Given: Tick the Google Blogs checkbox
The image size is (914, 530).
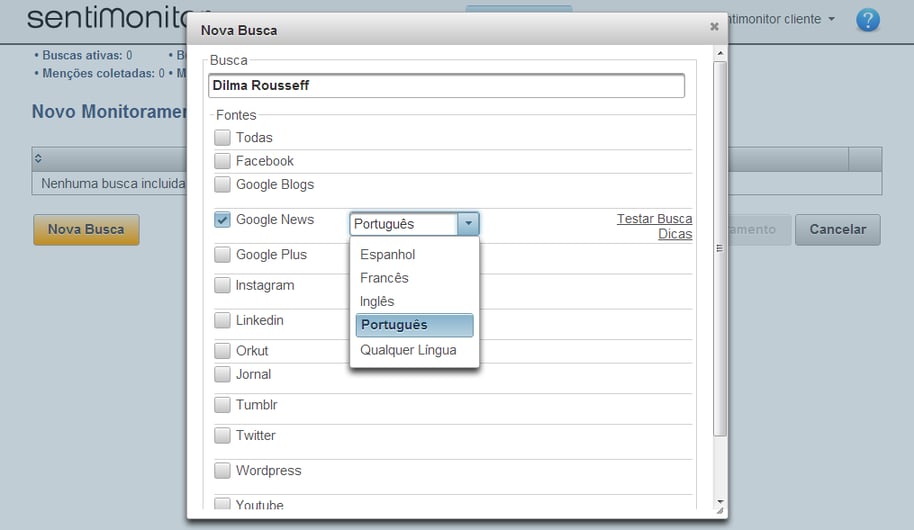Looking at the screenshot, I should 222,184.
